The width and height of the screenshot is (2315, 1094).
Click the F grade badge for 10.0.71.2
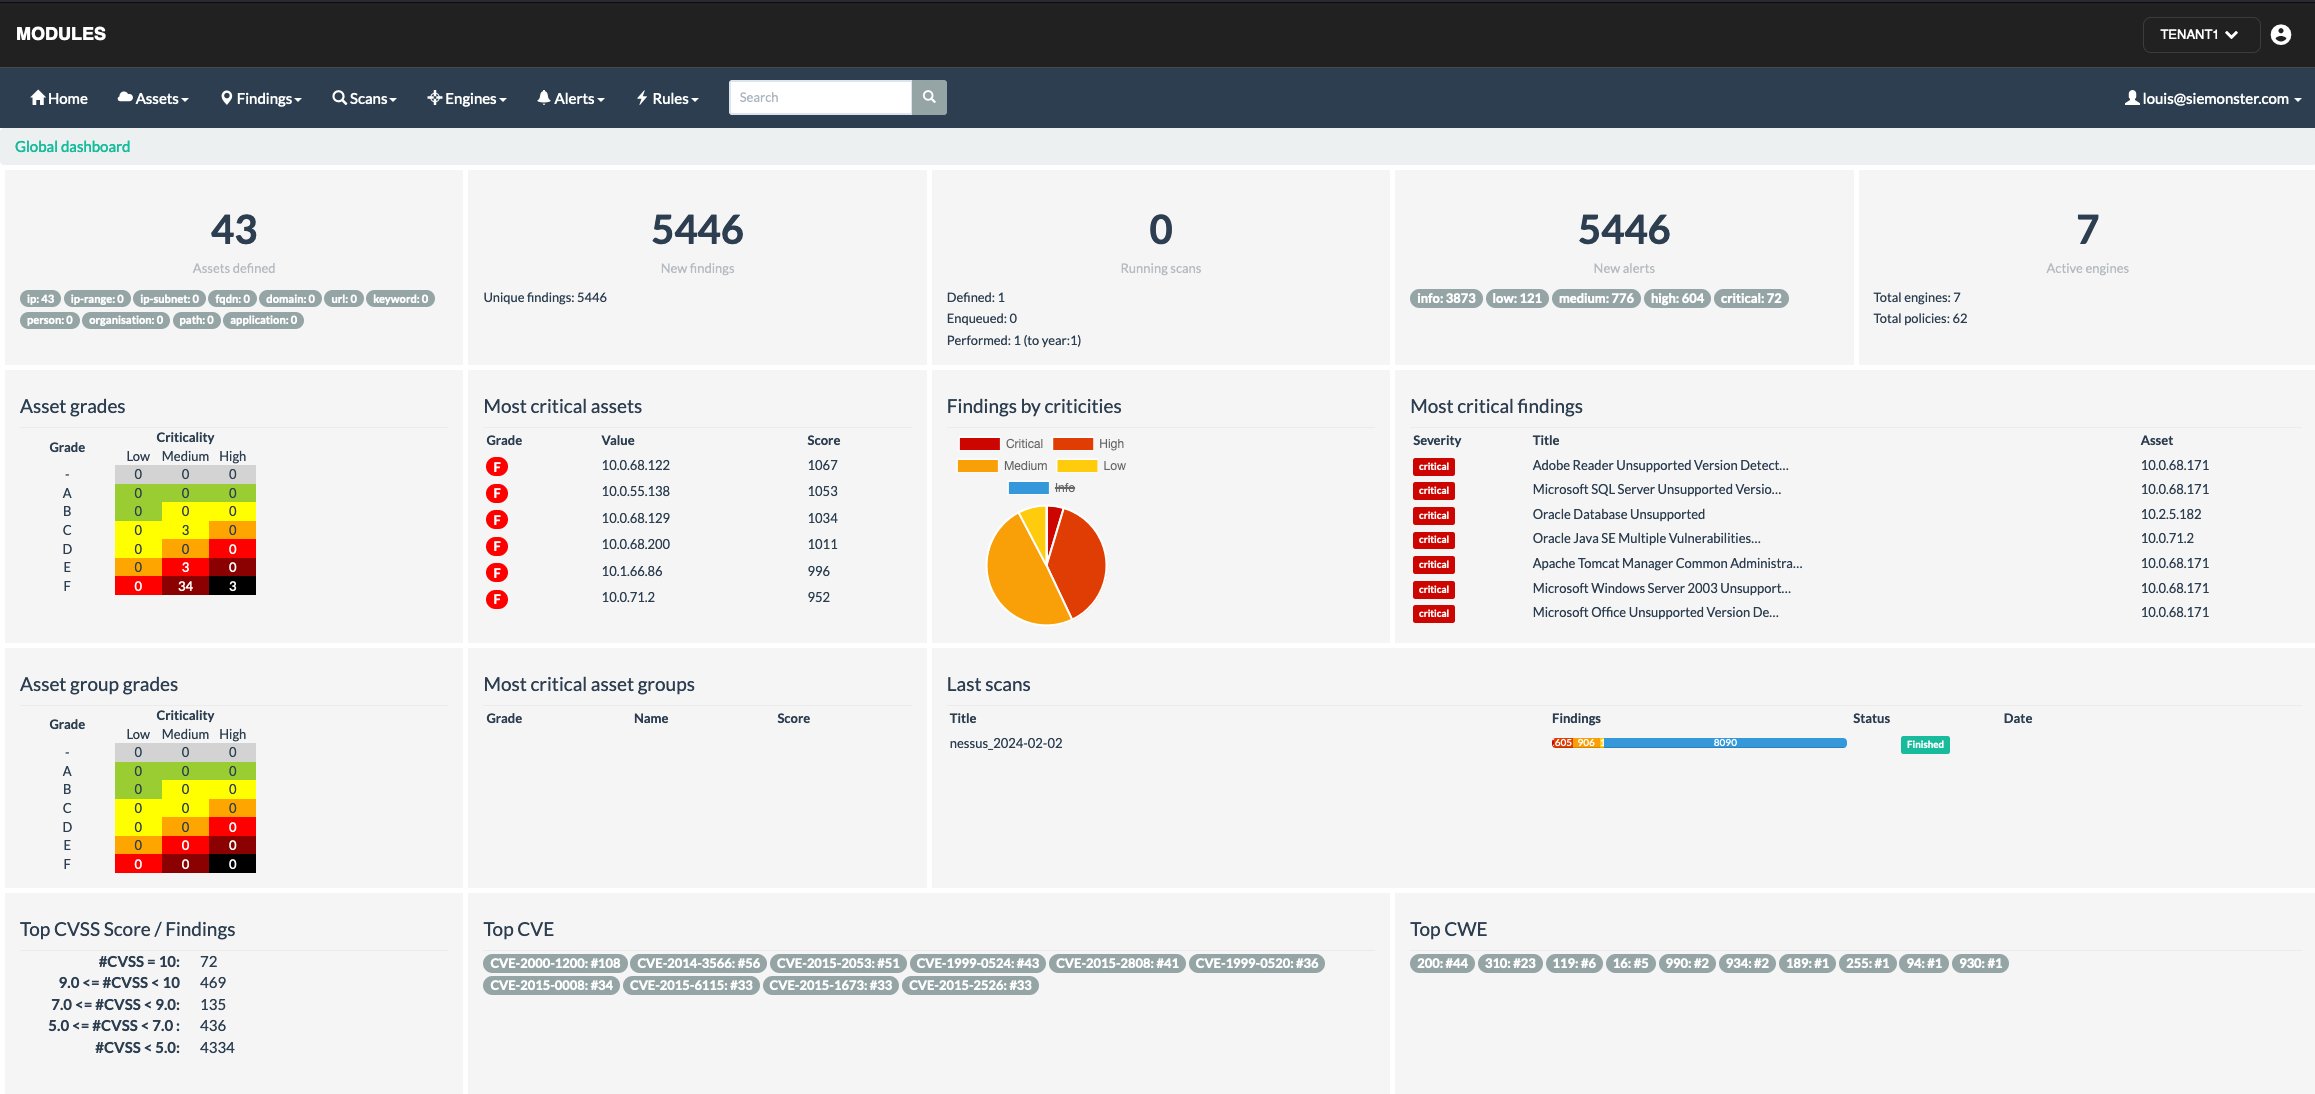(497, 599)
